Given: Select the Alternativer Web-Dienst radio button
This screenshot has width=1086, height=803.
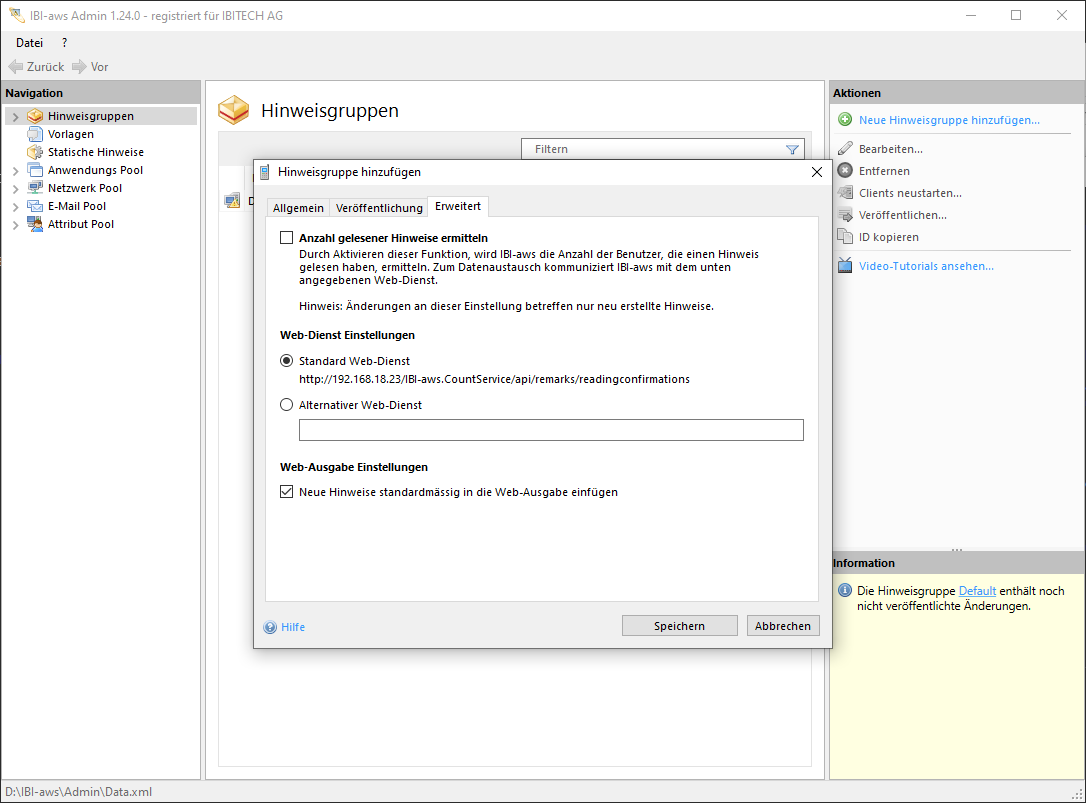Looking at the screenshot, I should pyautogui.click(x=287, y=405).
